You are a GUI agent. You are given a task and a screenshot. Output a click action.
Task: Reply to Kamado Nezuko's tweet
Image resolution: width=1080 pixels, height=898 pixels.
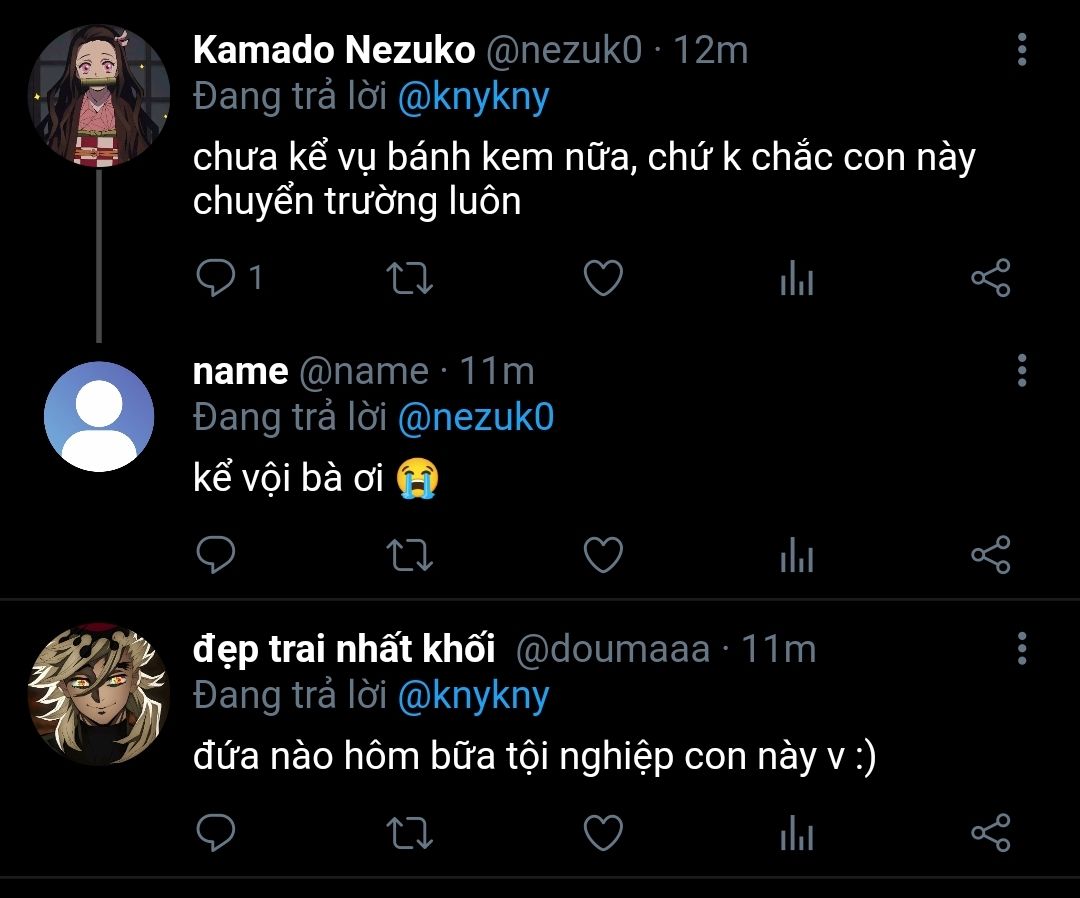[x=214, y=278]
